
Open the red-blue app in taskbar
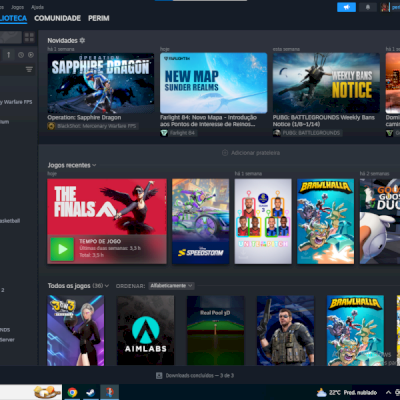click(109, 392)
